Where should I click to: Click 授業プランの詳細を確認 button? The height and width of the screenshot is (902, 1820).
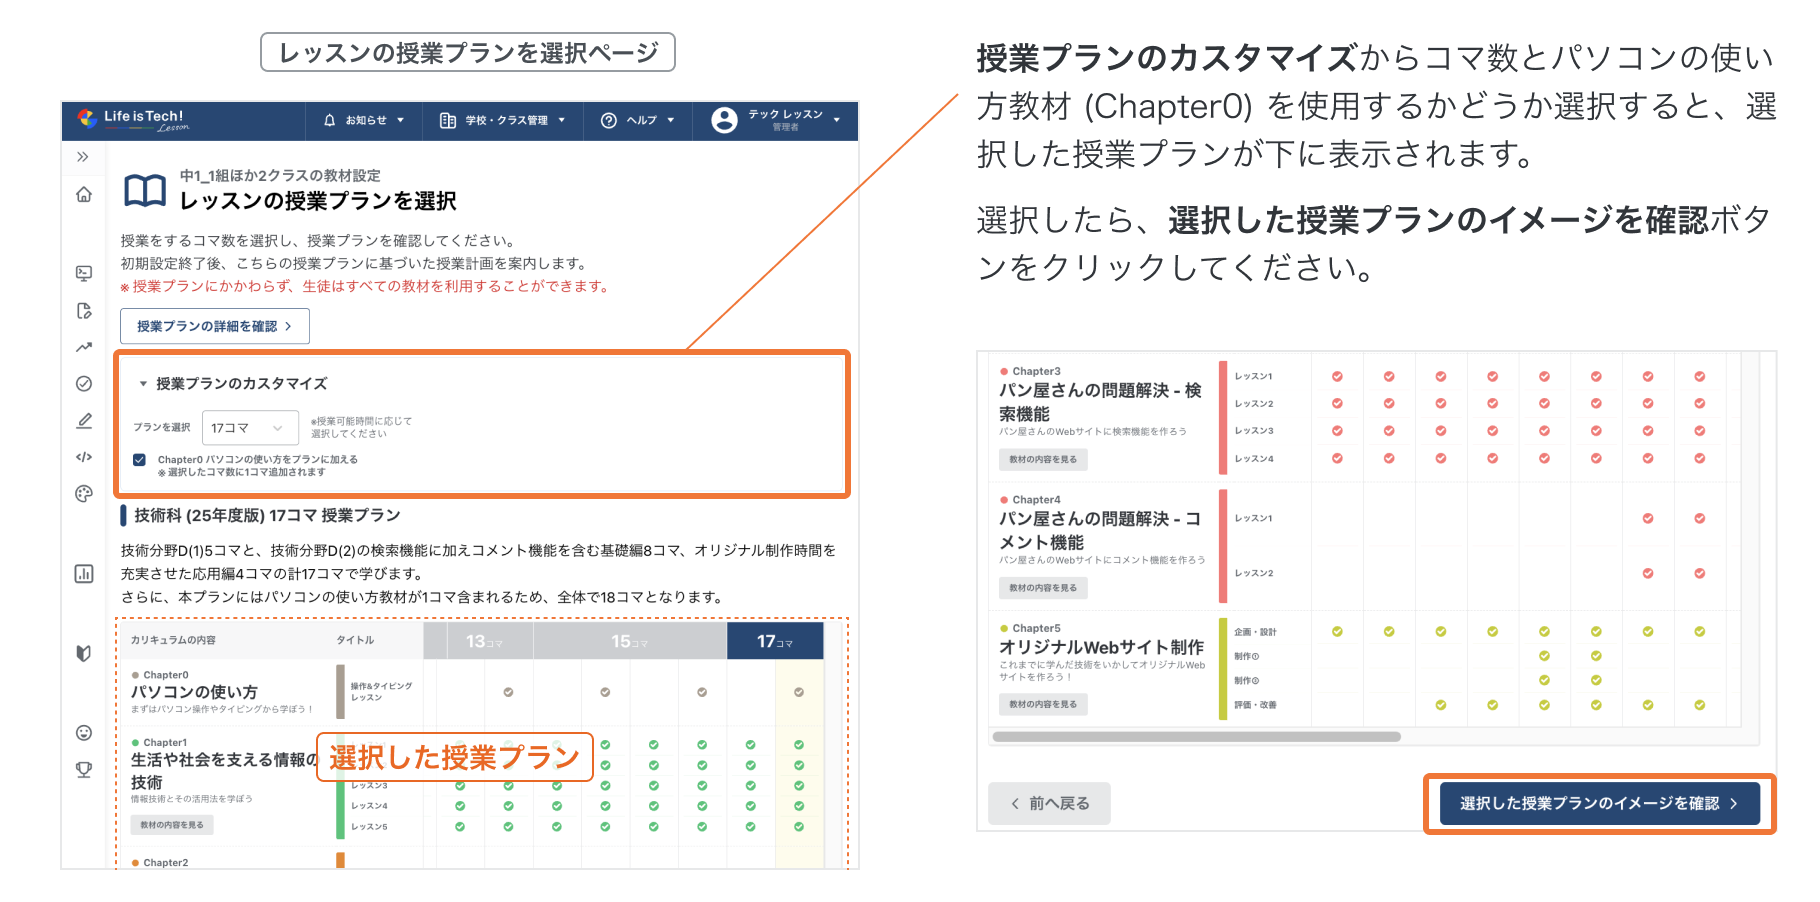(x=214, y=326)
